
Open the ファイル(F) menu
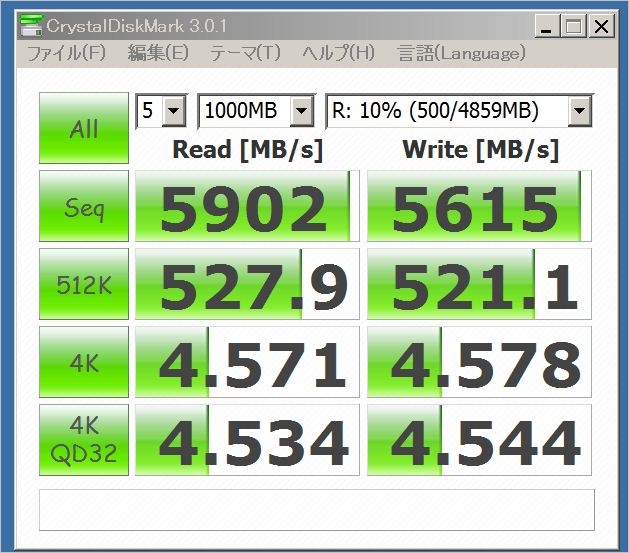[x=66, y=53]
